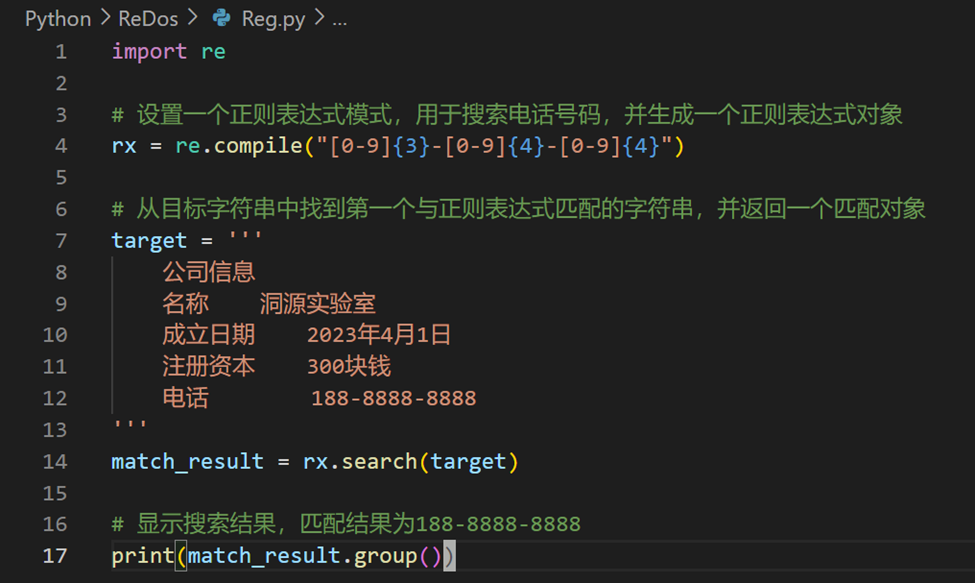Click the "300块钱" text on line 11

349,366
